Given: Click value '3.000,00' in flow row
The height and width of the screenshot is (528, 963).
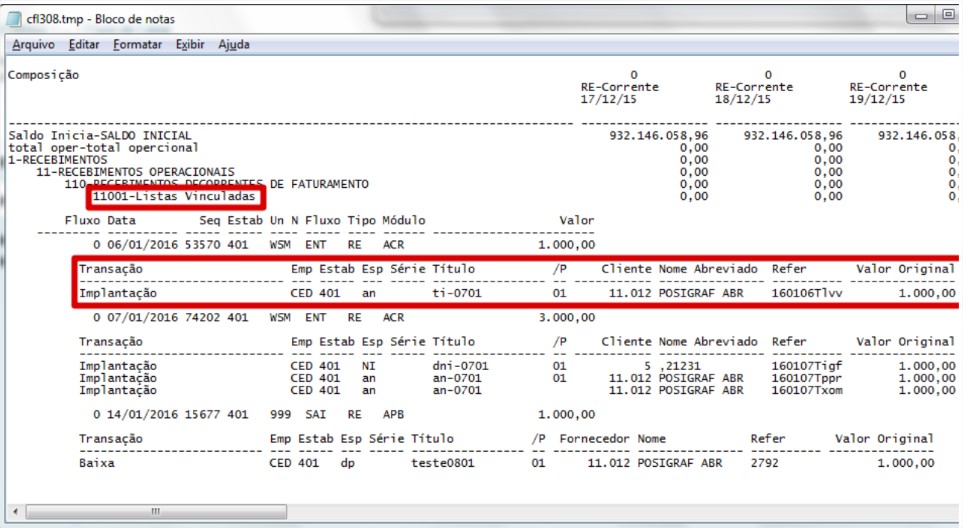Looking at the screenshot, I should [566, 317].
